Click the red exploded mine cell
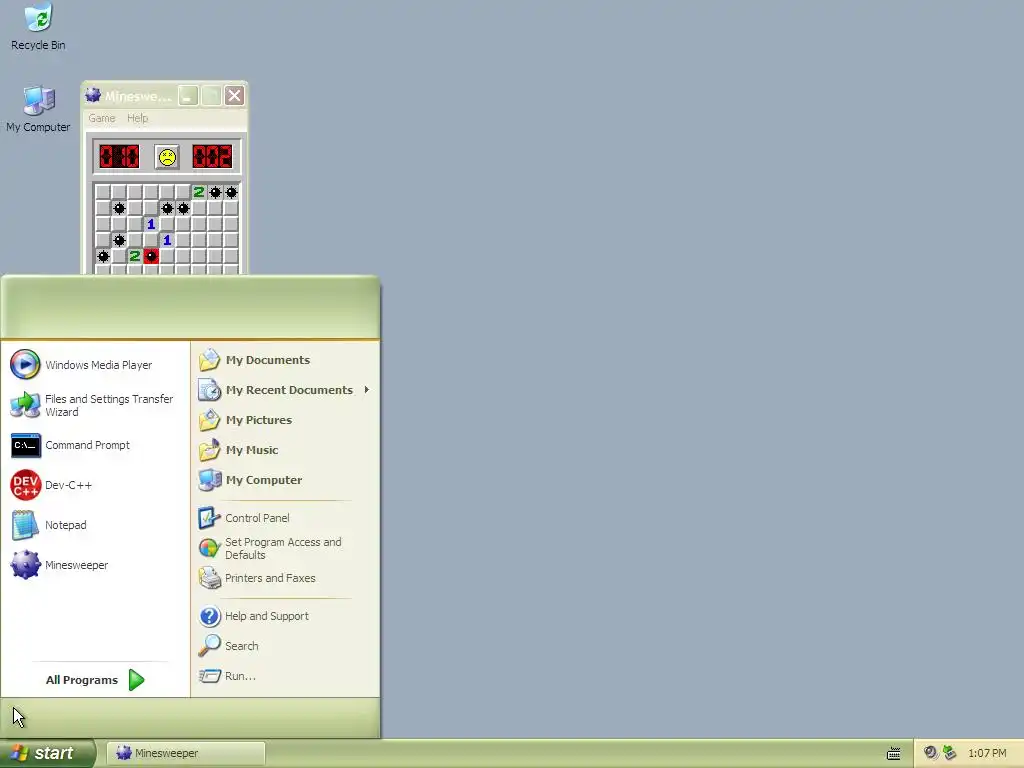Viewport: 1024px width, 768px height. (x=151, y=256)
